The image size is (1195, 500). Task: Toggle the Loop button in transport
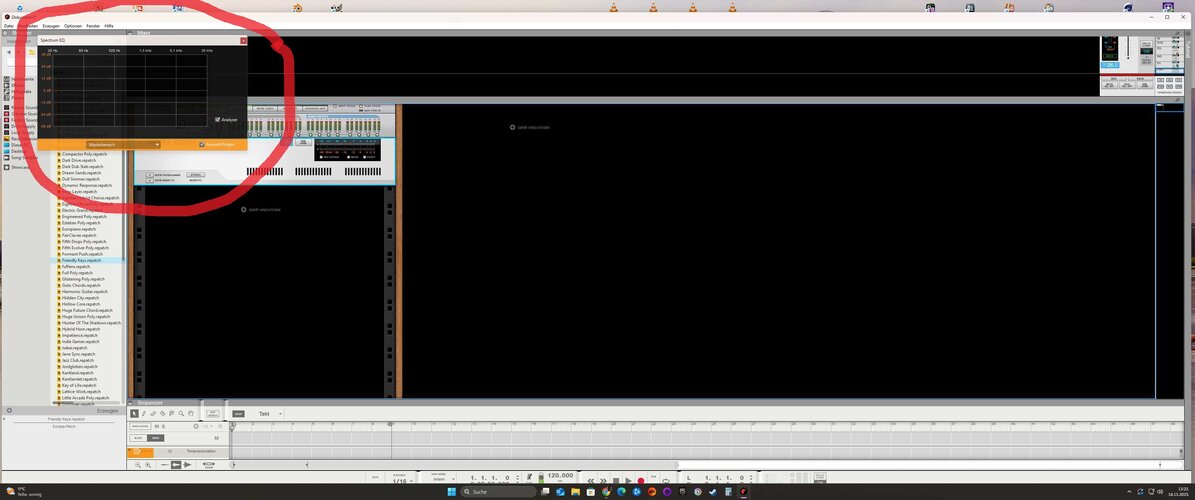point(665,481)
